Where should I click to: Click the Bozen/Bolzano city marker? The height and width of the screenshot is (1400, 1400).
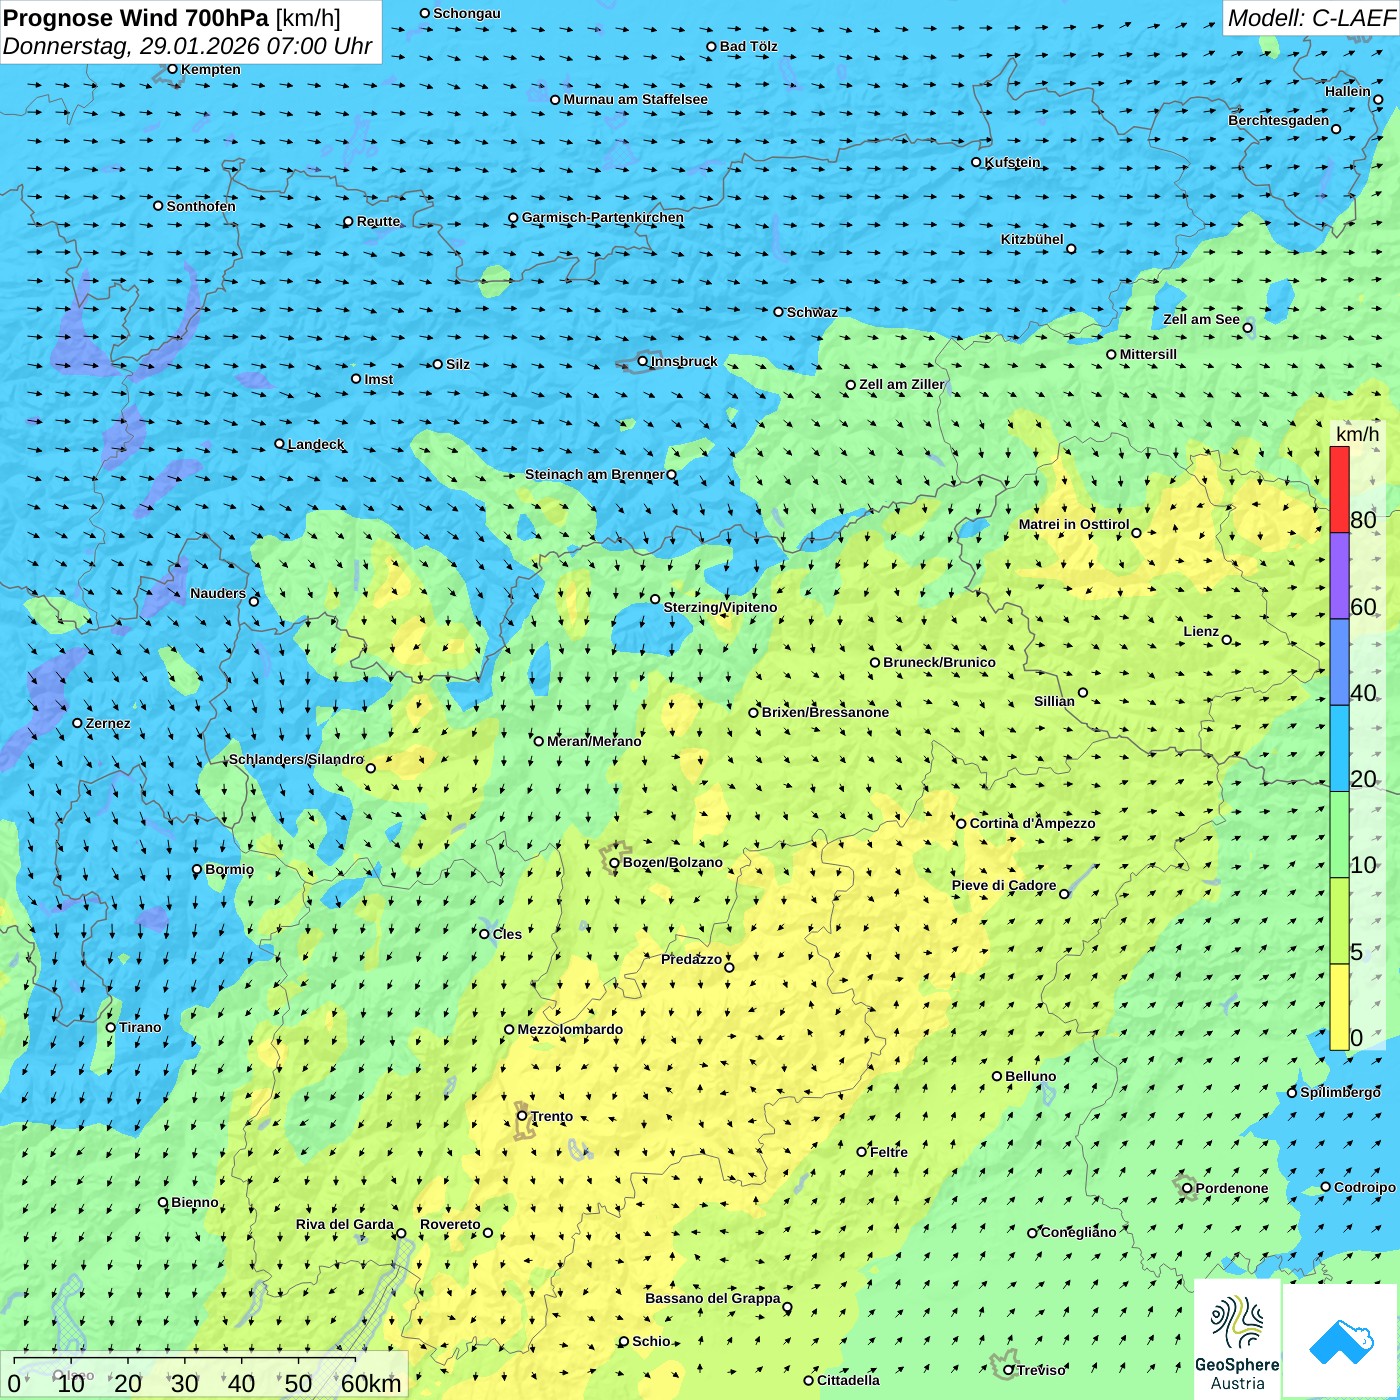[615, 862]
